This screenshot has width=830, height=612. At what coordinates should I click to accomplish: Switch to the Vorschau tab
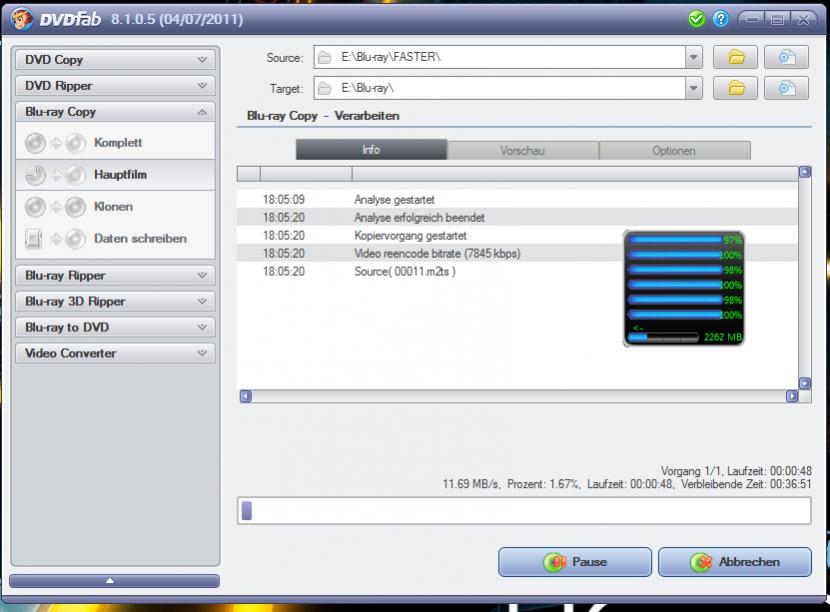522,150
